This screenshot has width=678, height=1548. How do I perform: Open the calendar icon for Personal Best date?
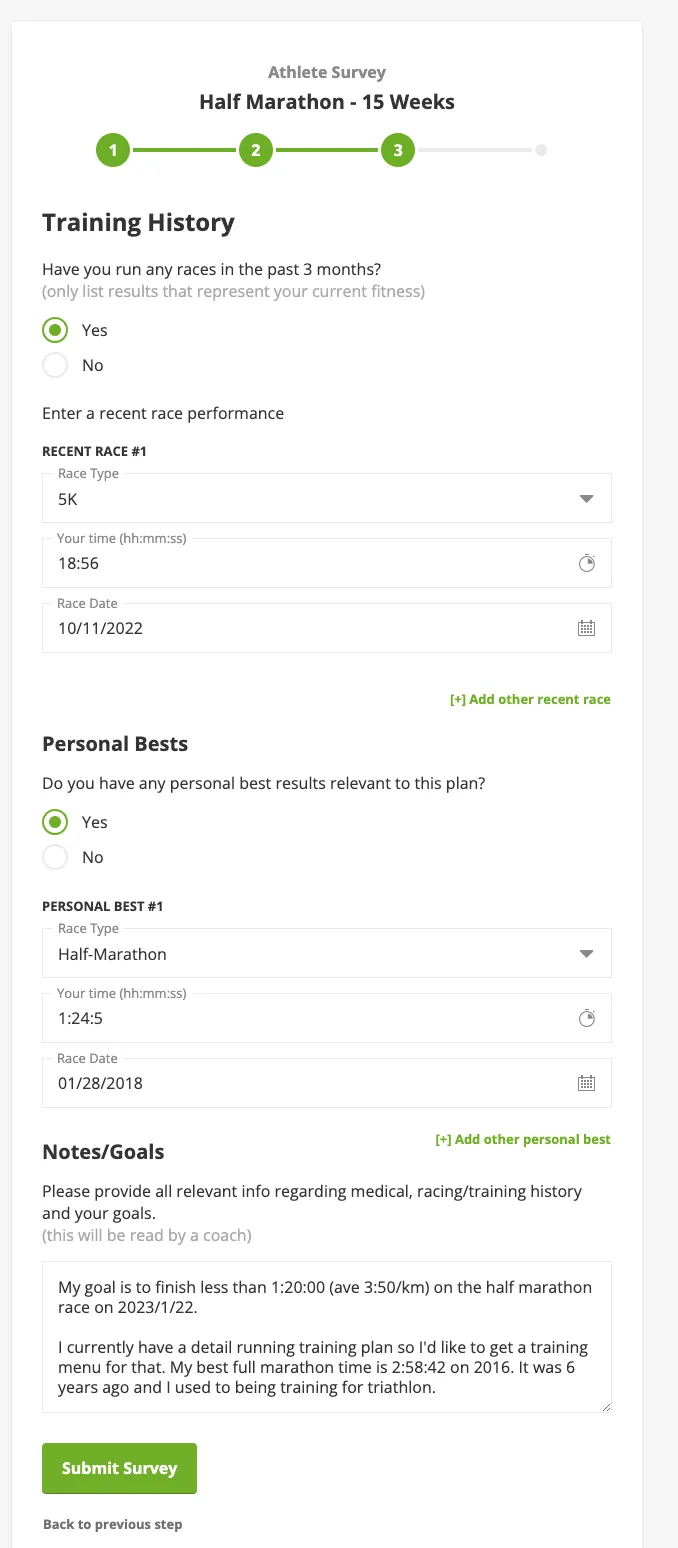[587, 1083]
